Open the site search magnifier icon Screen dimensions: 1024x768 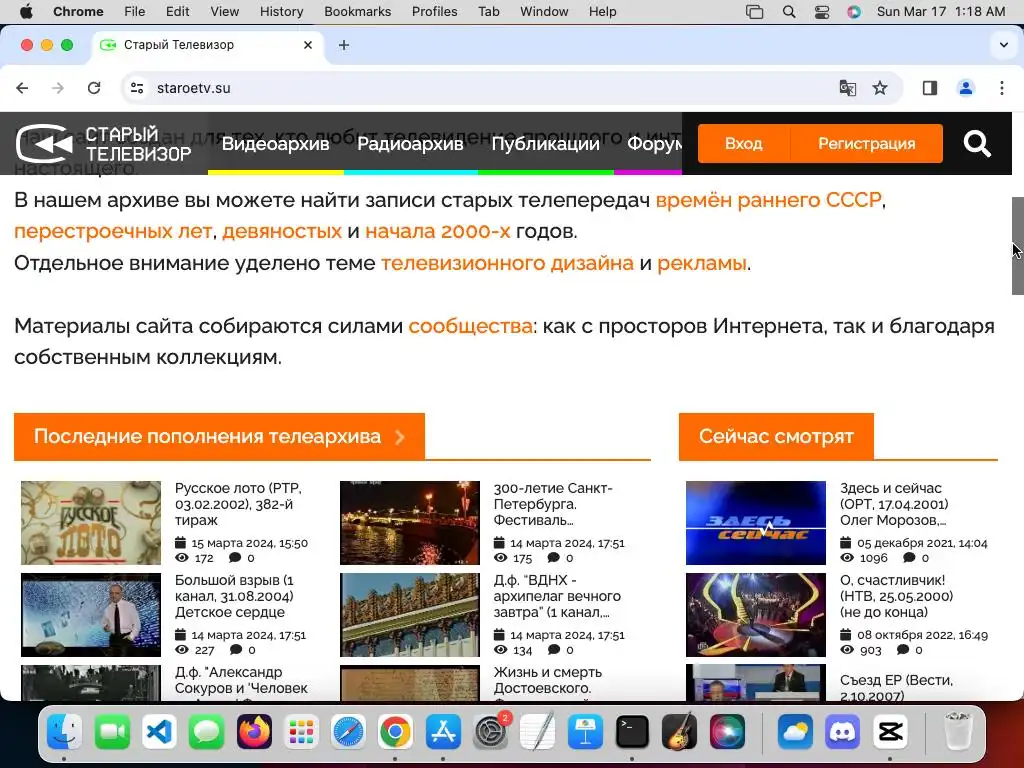pos(977,144)
